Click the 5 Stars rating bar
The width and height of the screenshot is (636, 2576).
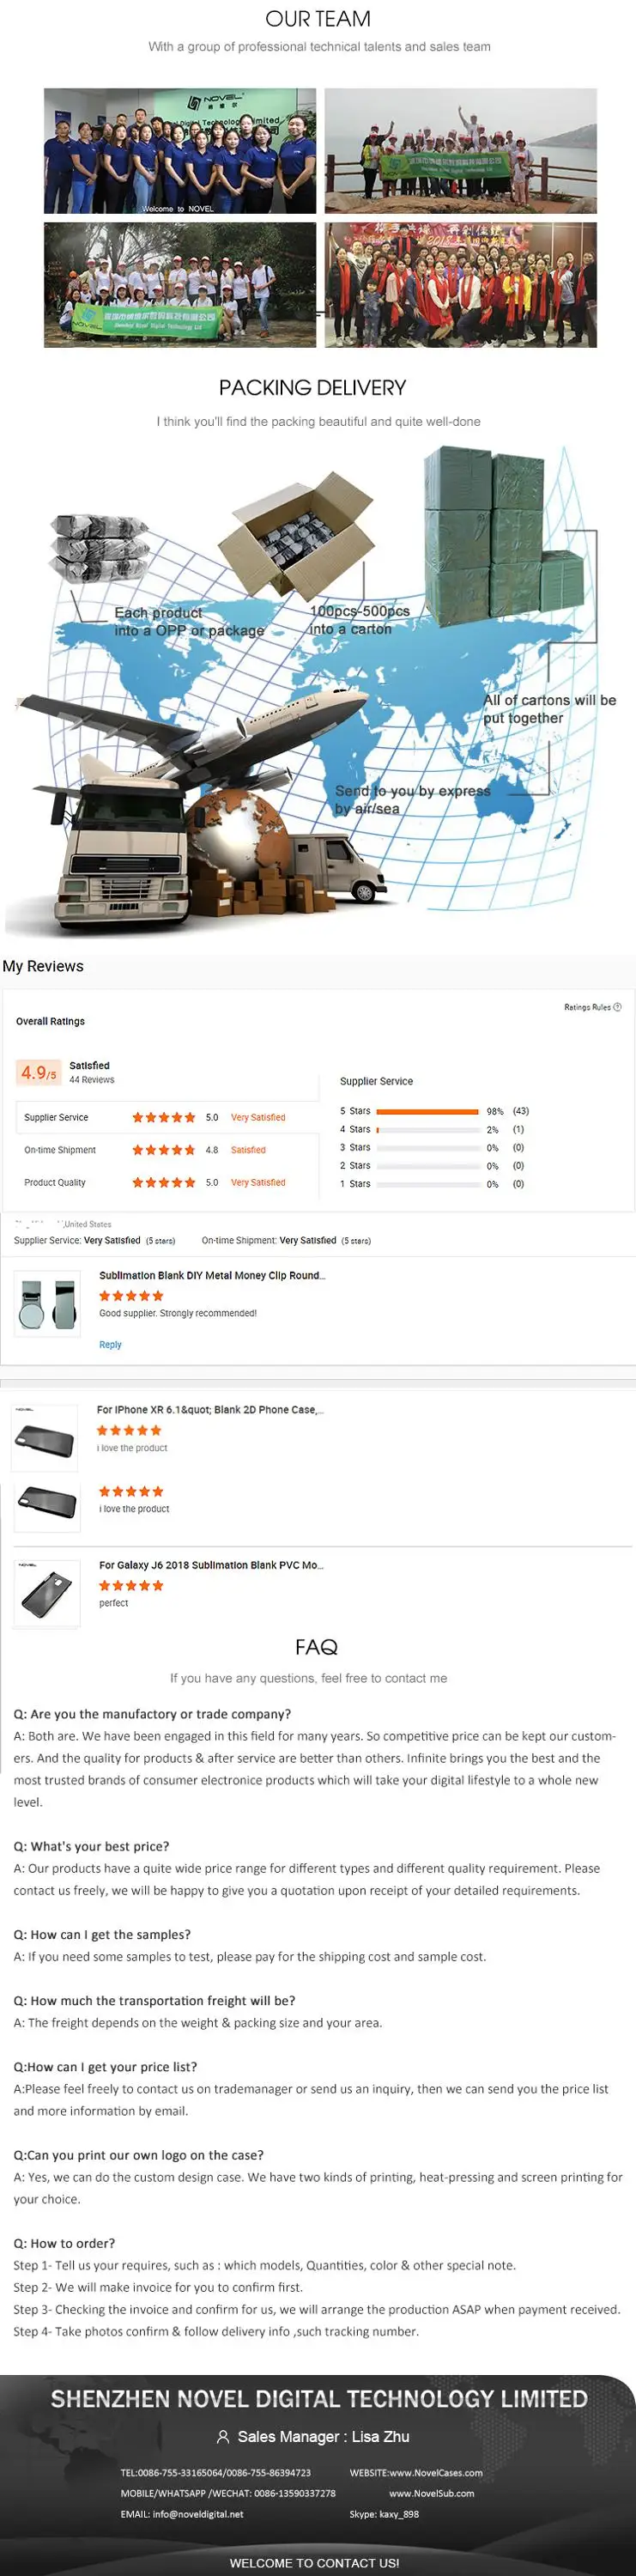point(427,1111)
